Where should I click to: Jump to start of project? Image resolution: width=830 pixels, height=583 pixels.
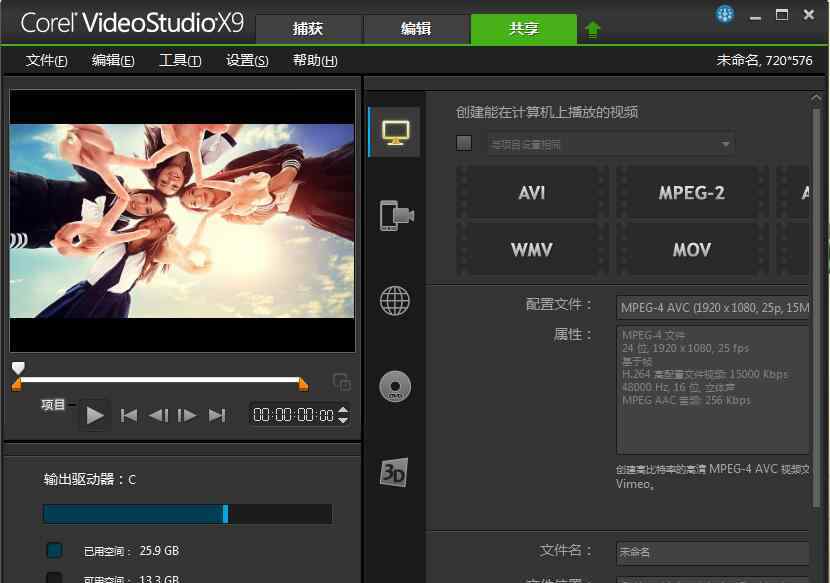(129, 416)
